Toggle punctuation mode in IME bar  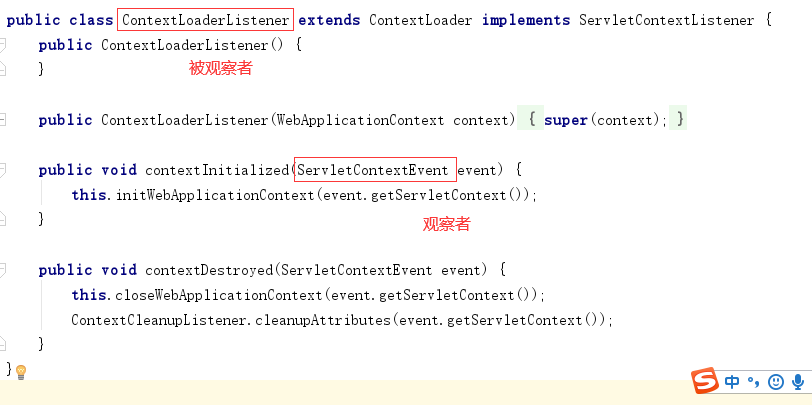click(753, 382)
